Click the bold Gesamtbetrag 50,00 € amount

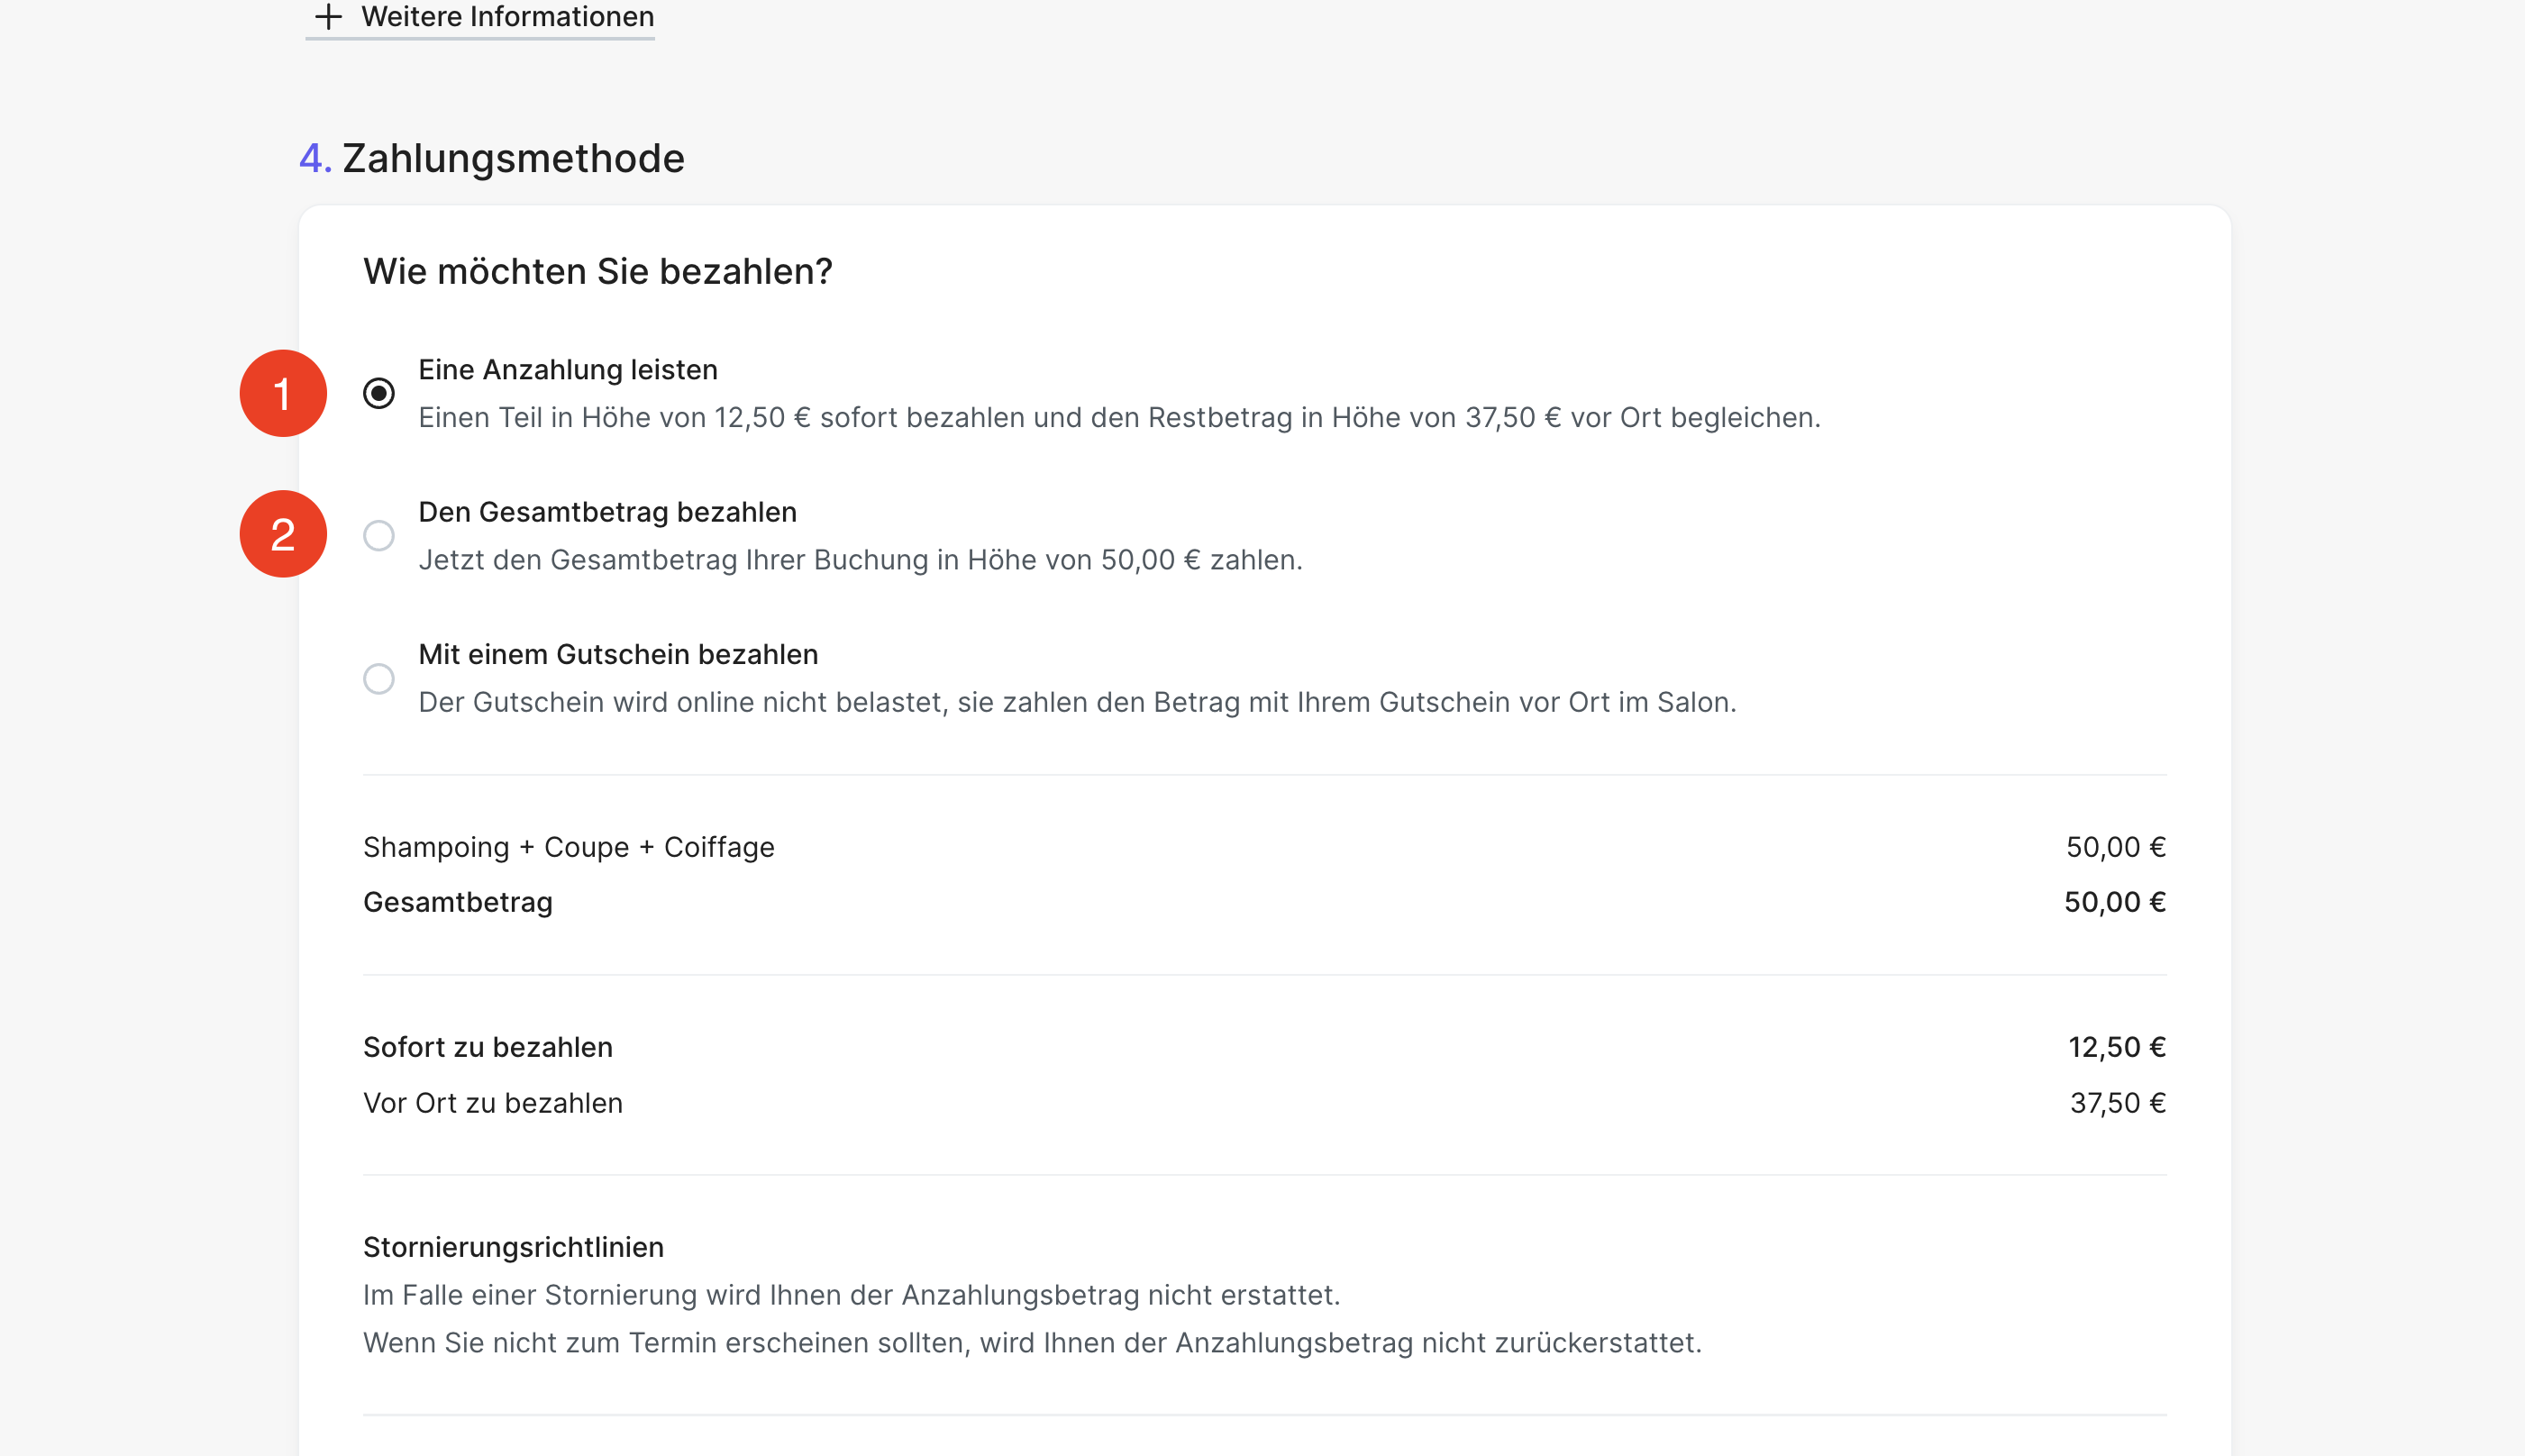tap(2114, 903)
